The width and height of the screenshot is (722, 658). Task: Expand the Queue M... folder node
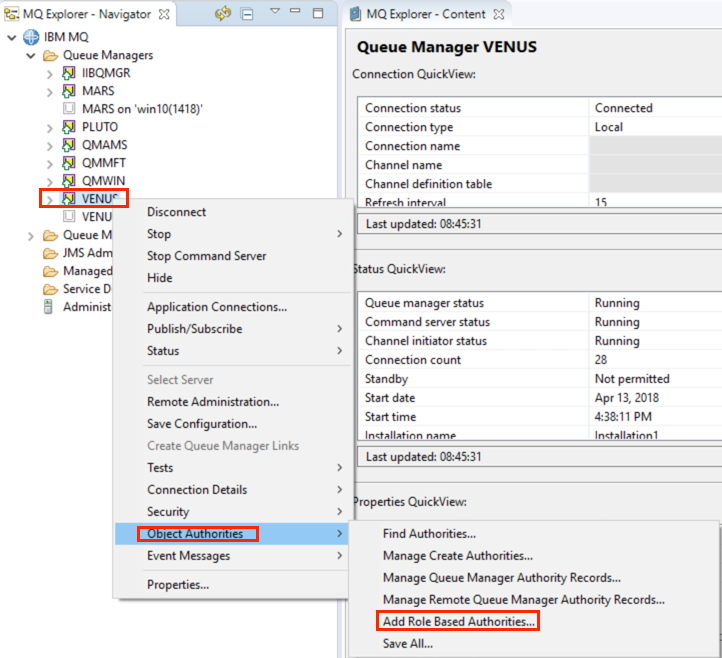tap(31, 236)
